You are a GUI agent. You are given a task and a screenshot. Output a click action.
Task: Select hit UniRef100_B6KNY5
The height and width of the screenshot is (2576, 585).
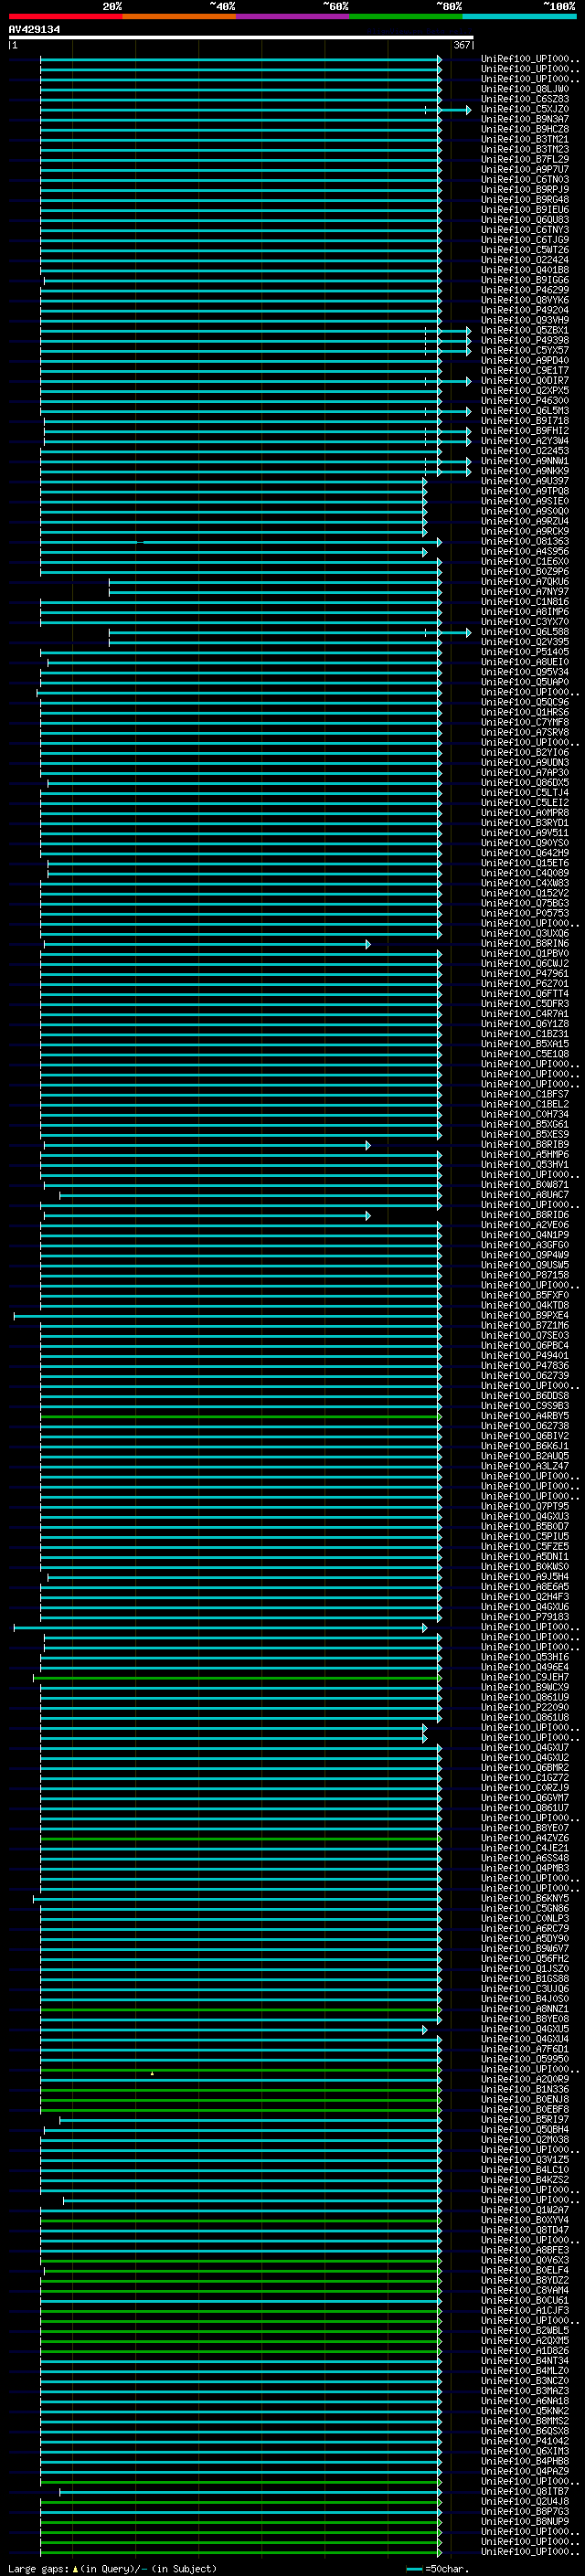525,1898
